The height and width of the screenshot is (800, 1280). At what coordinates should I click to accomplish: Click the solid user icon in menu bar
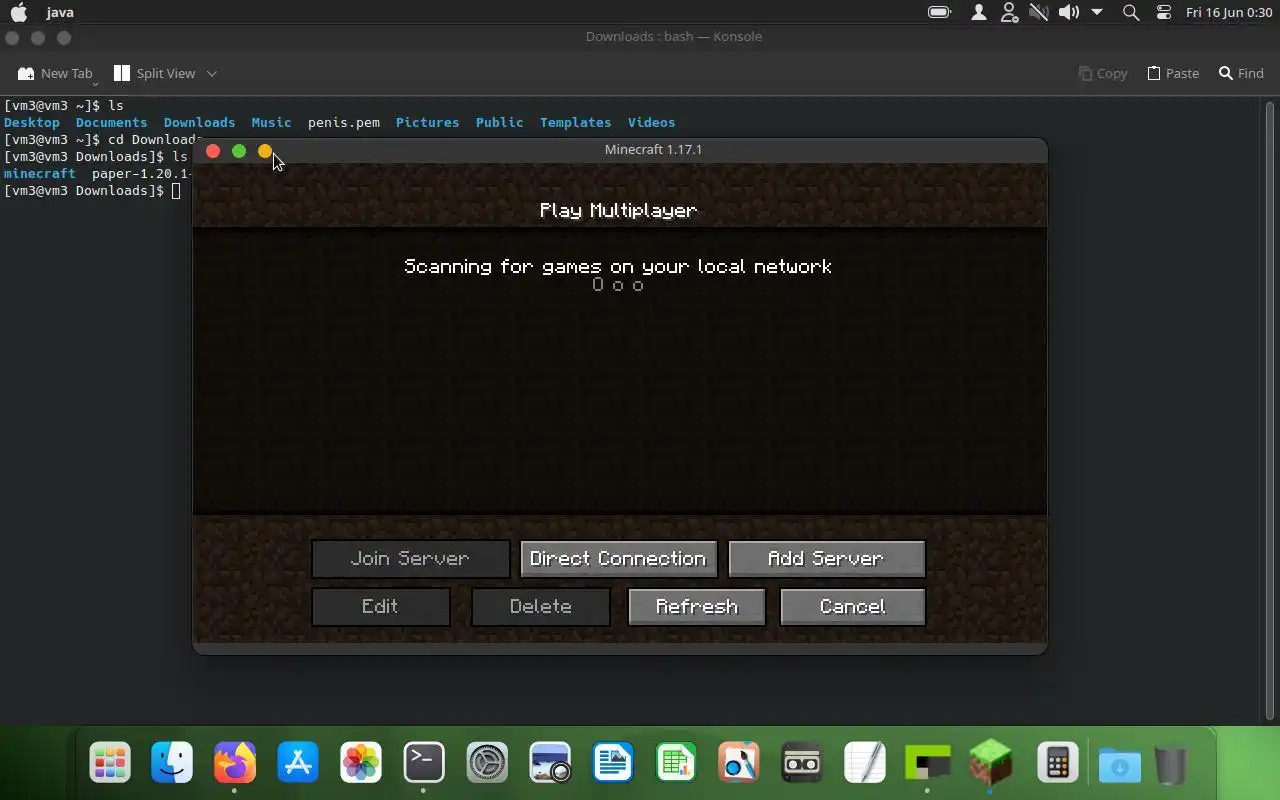coord(979,12)
